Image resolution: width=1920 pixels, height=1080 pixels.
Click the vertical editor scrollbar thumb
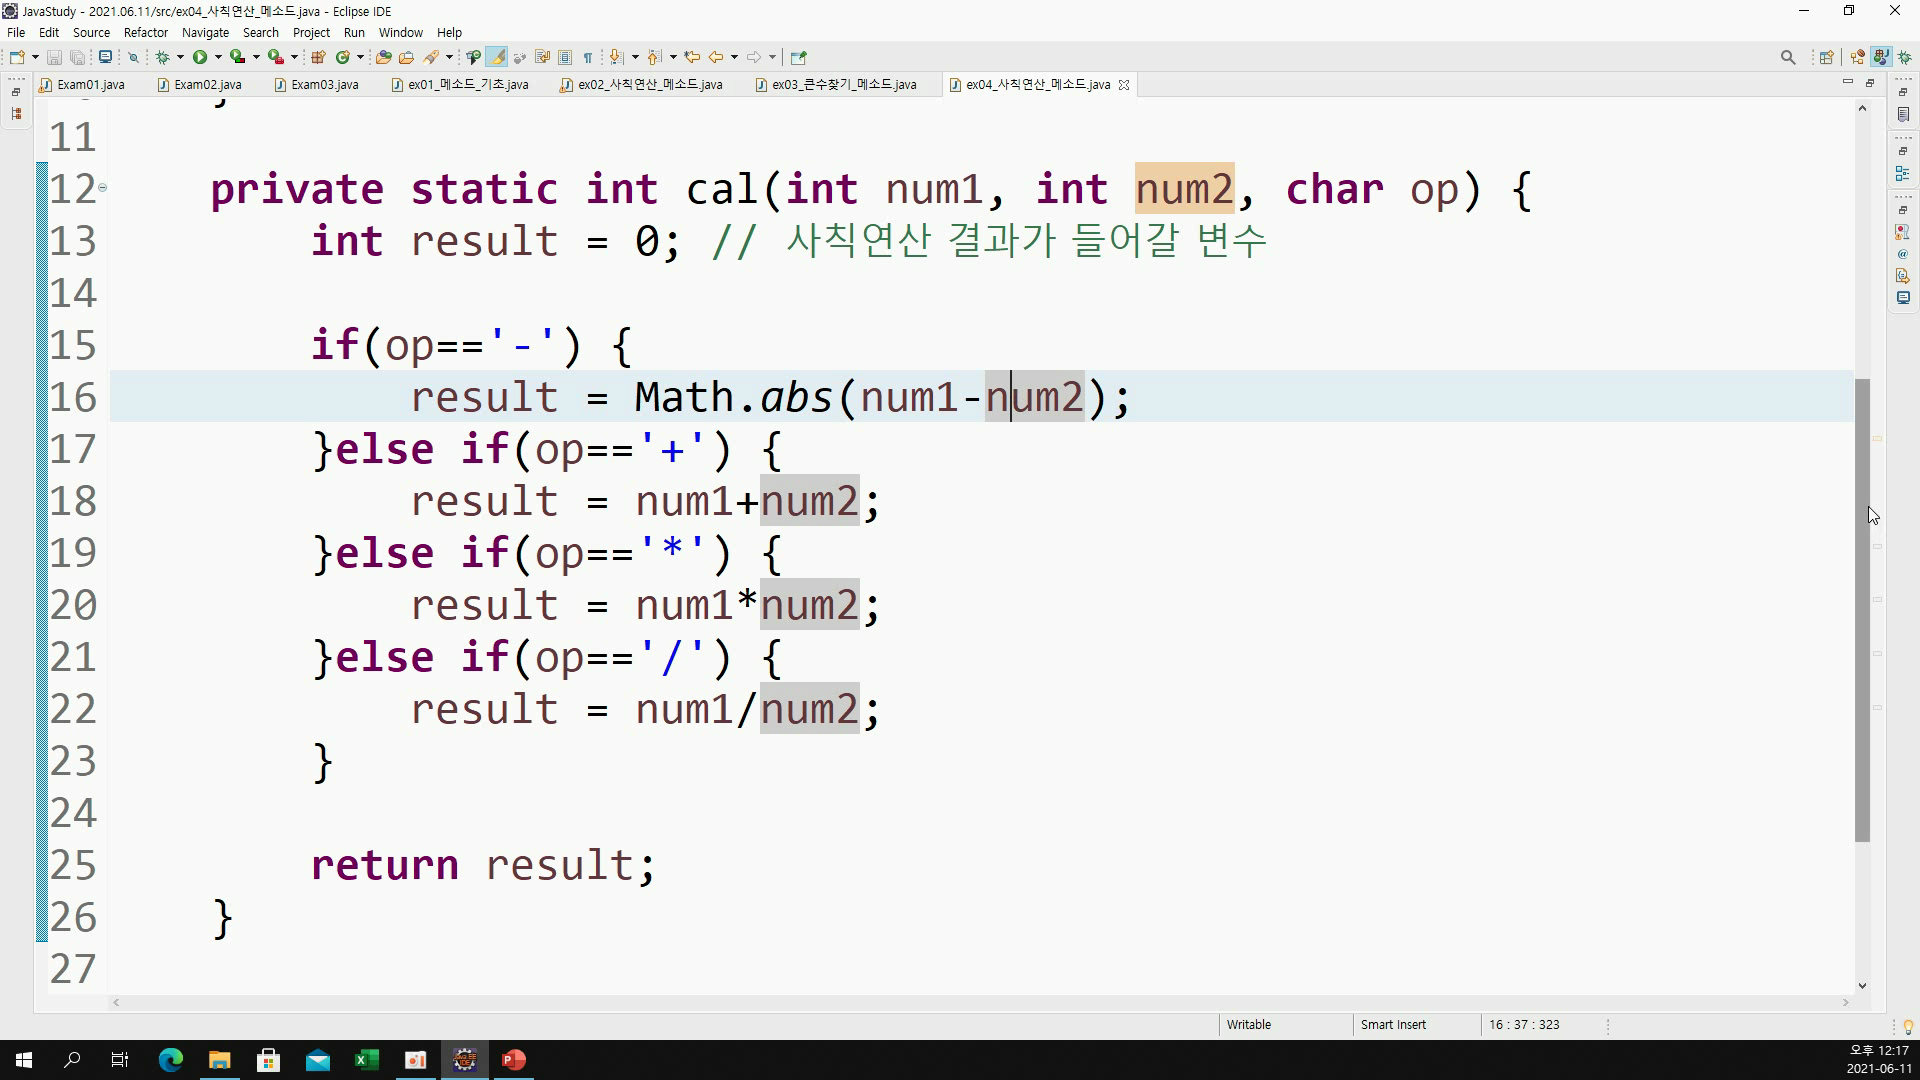[1862, 610]
